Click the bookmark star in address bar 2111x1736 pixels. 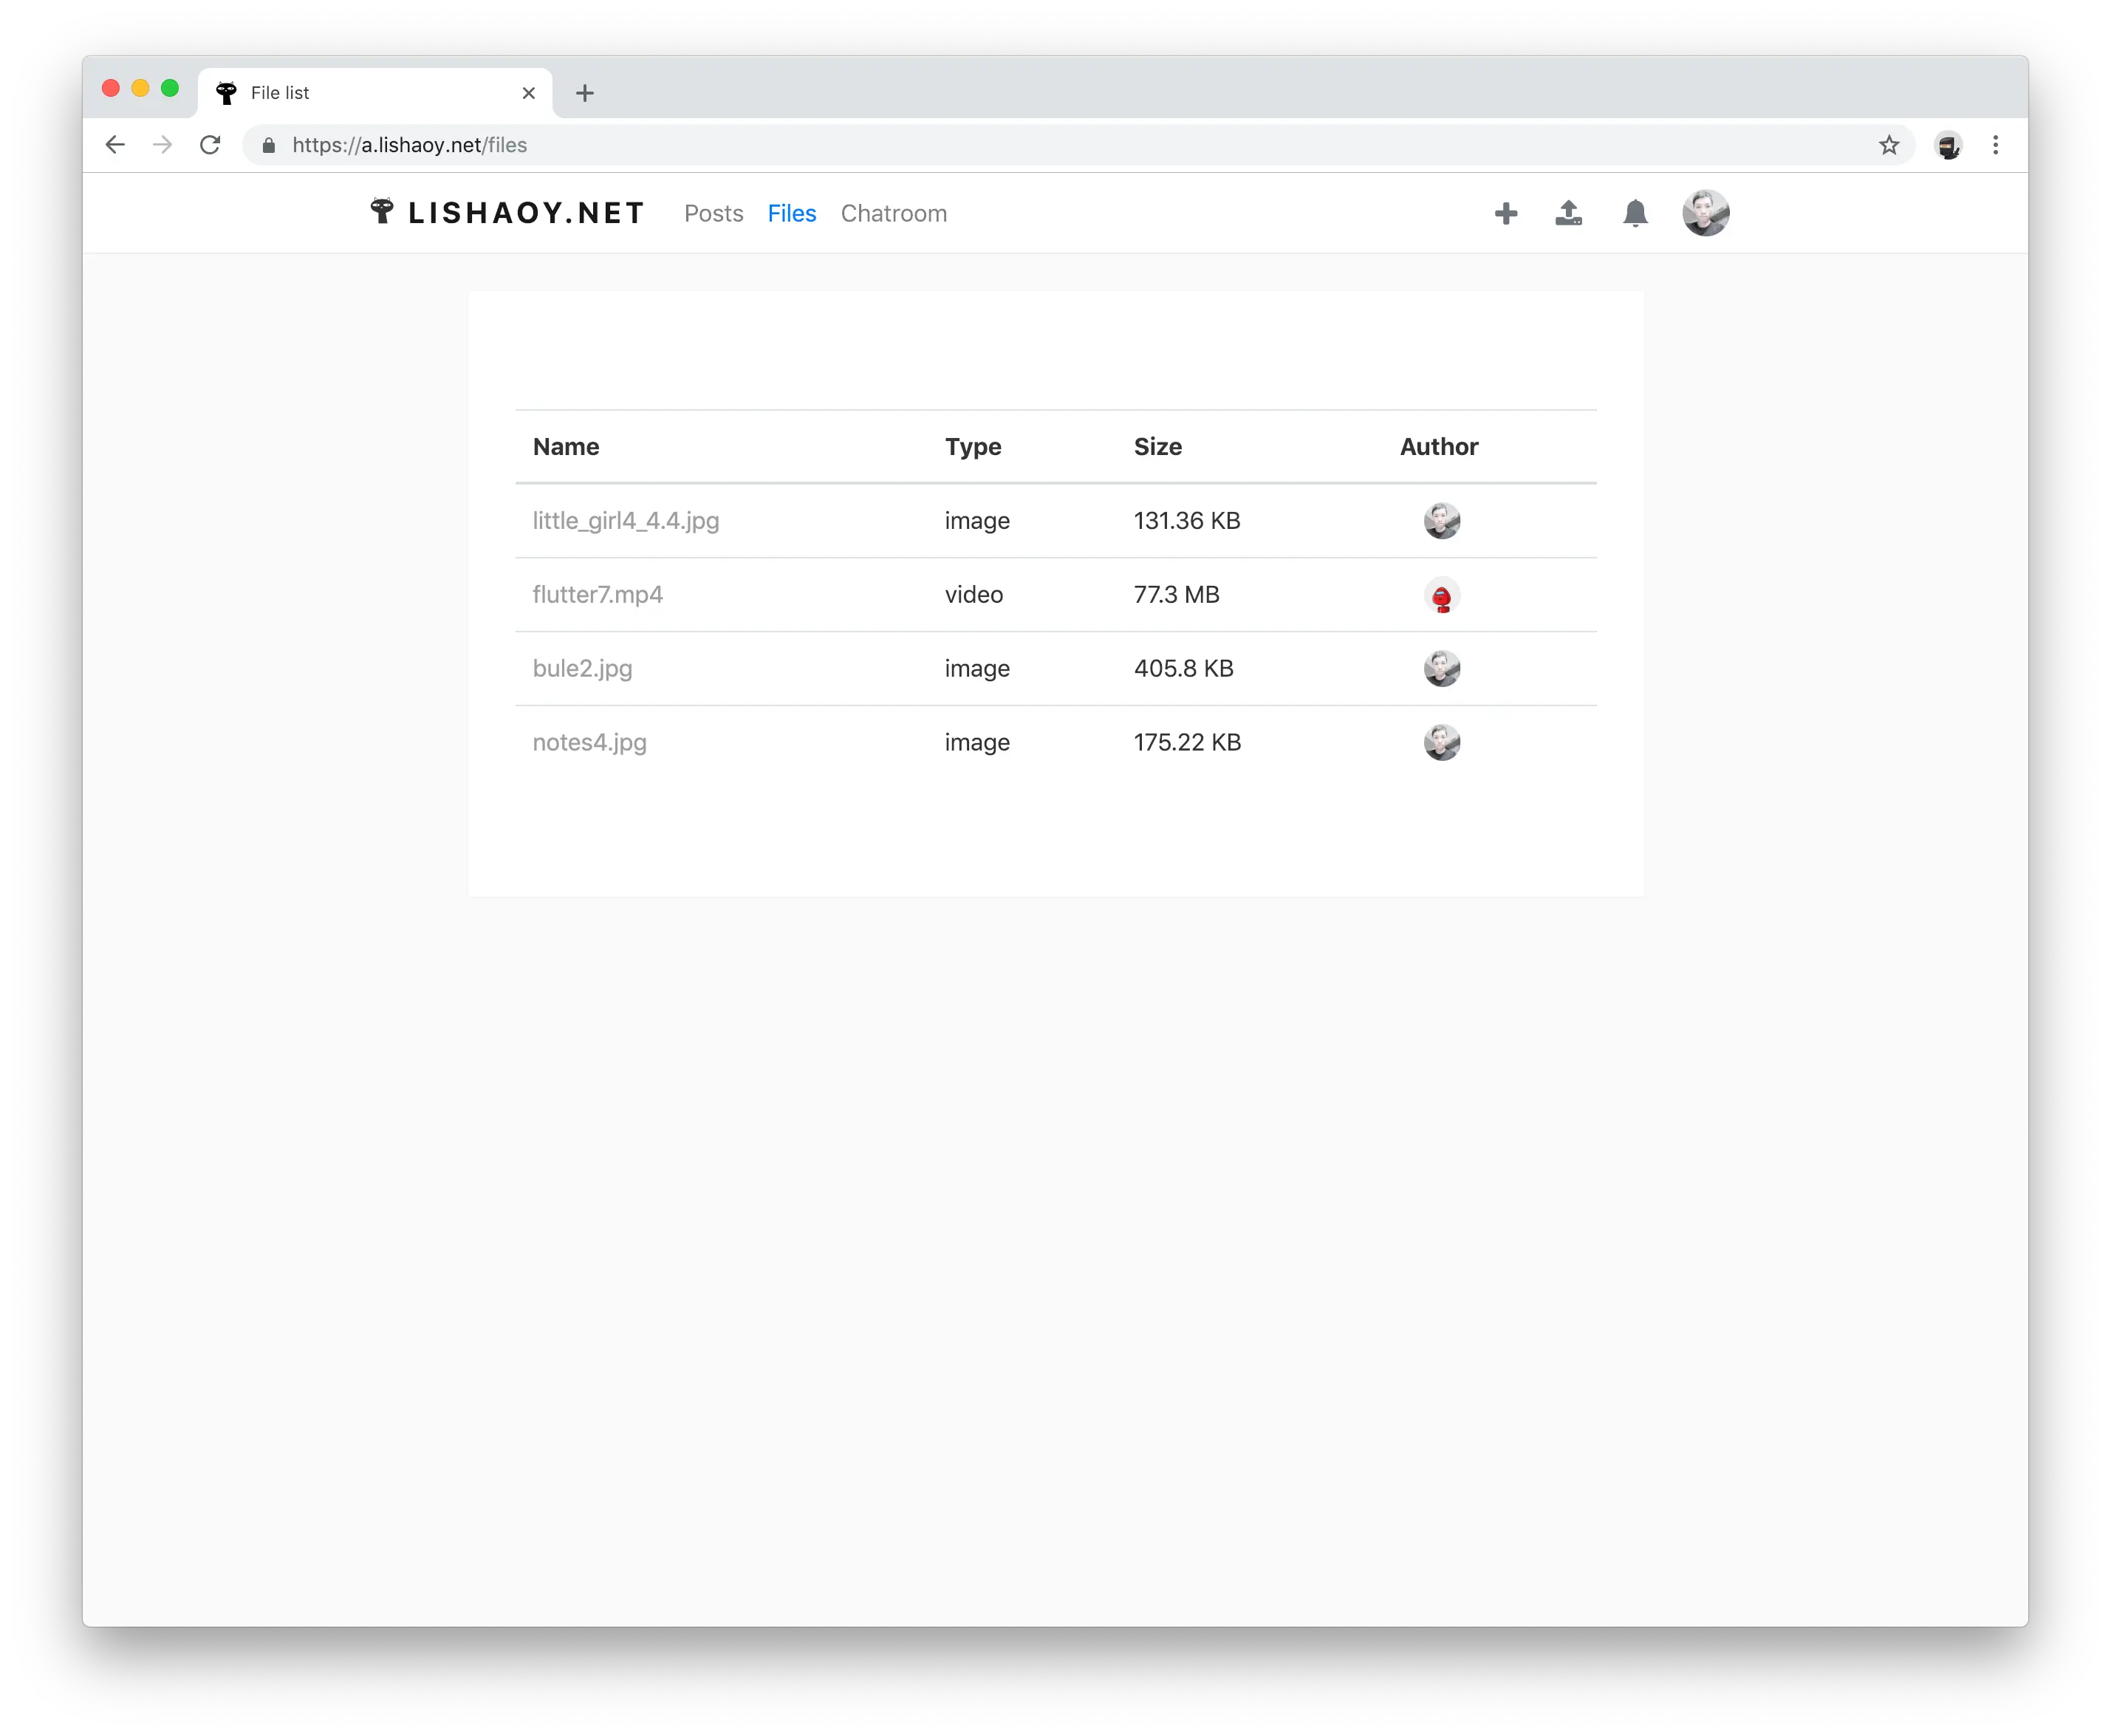click(1888, 145)
